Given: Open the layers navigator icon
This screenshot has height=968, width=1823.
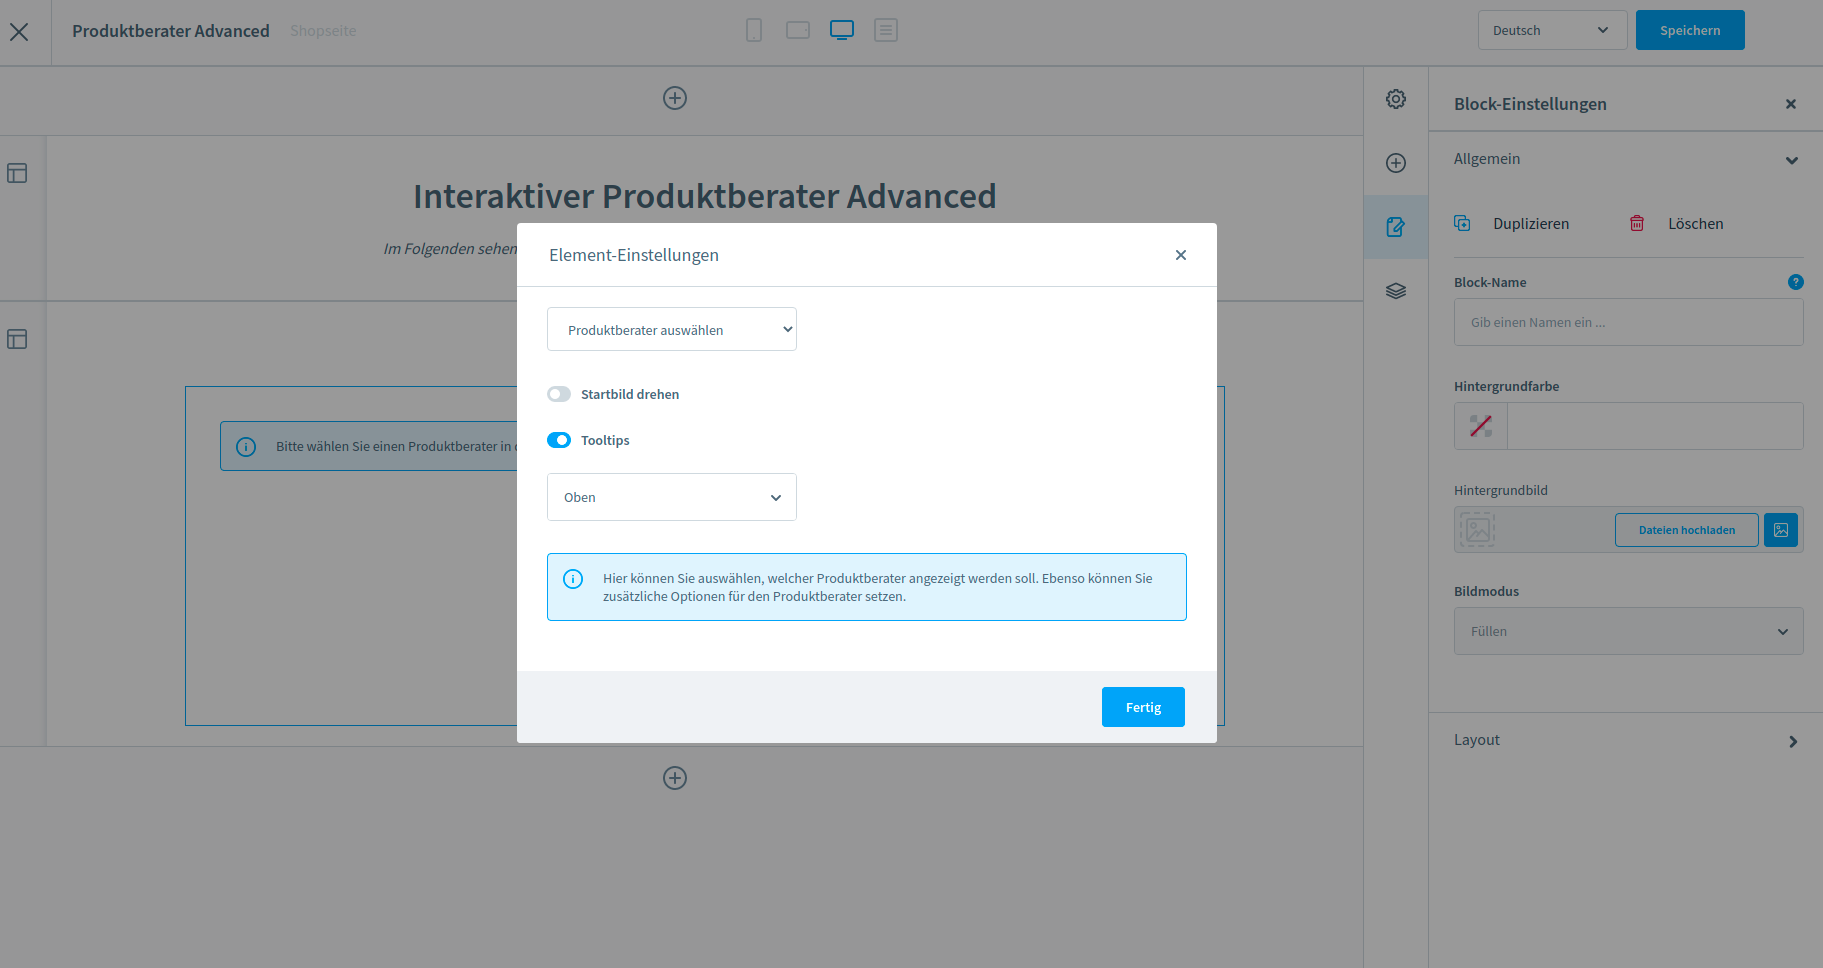Looking at the screenshot, I should pyautogui.click(x=1396, y=291).
